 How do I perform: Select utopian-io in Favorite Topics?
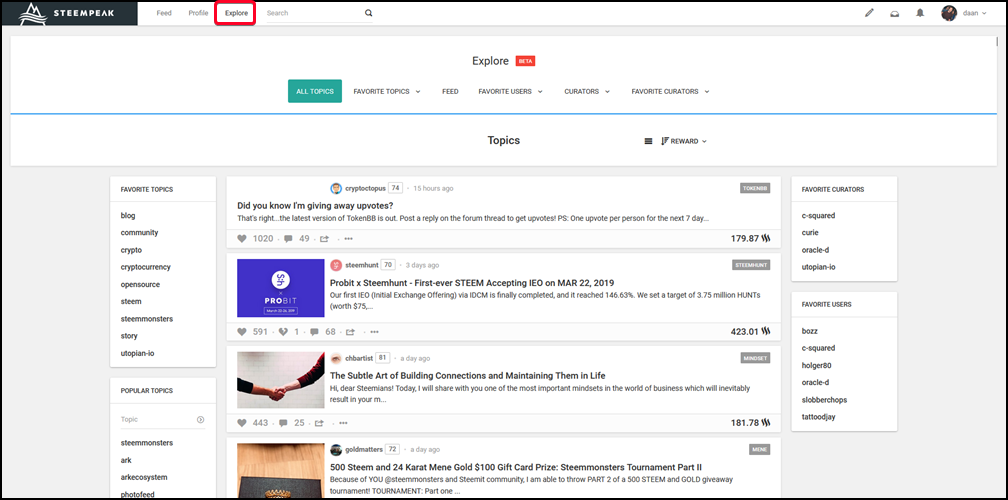click(x=138, y=353)
